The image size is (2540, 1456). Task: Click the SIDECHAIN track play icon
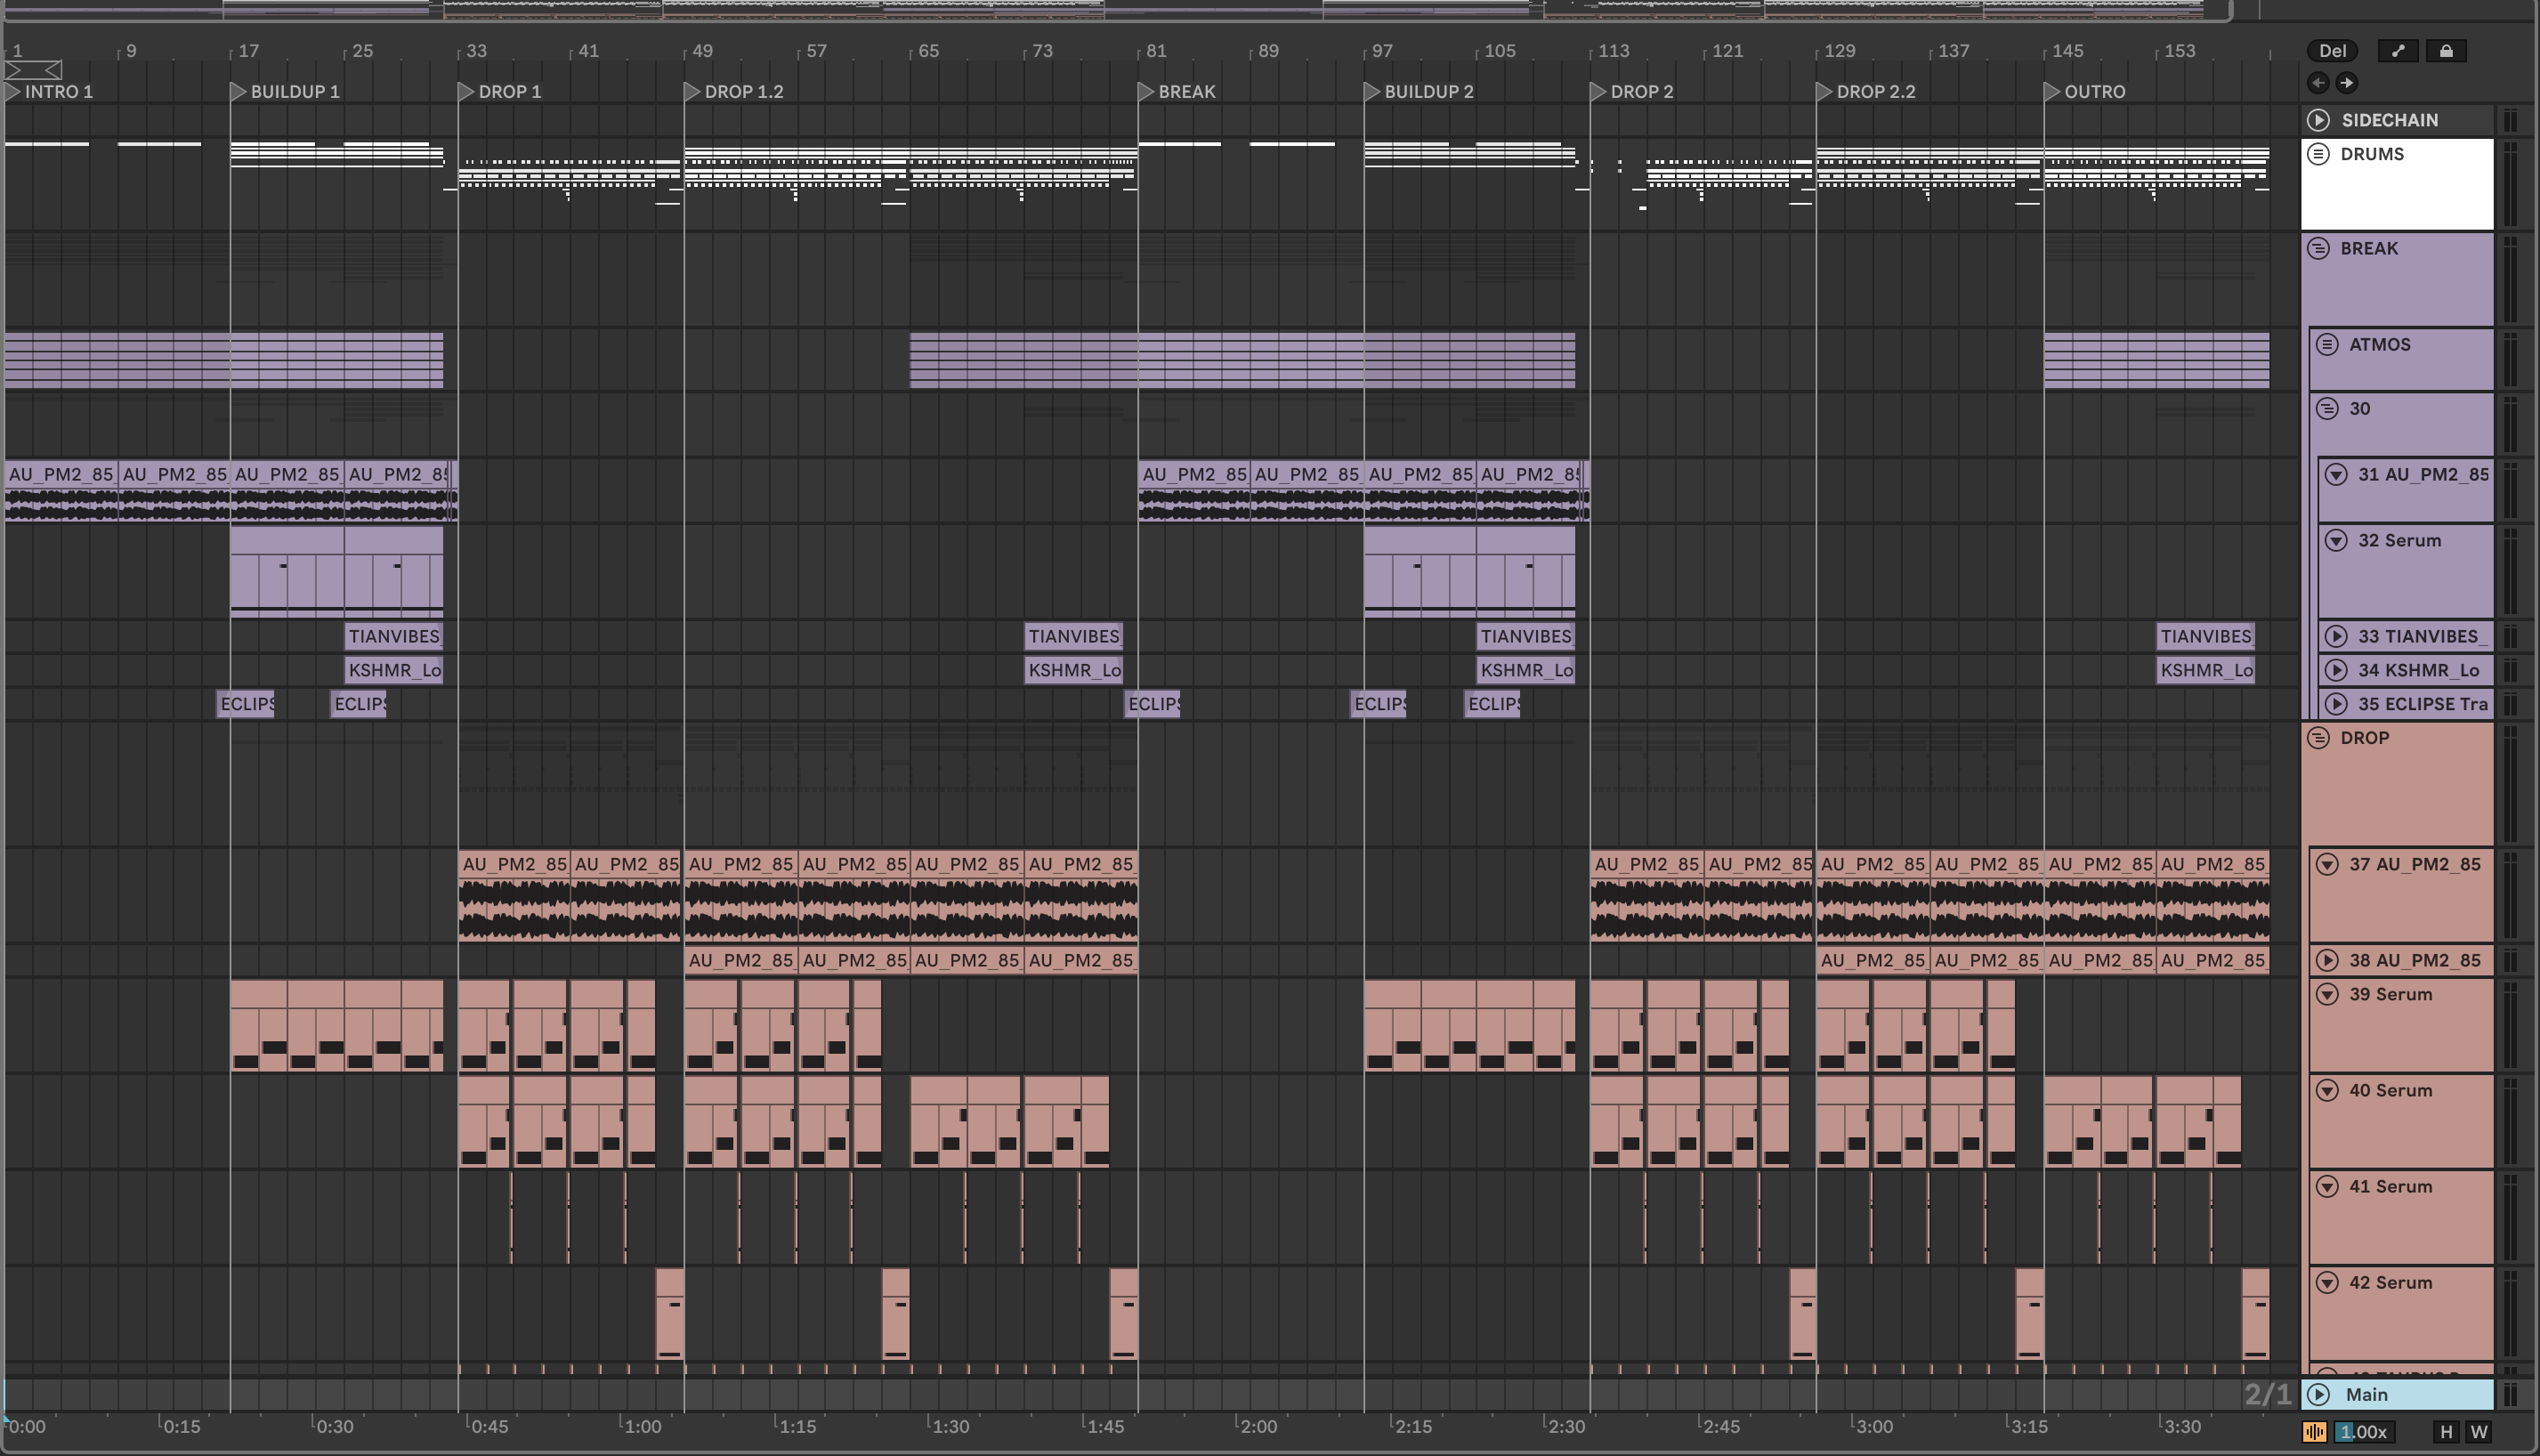2318,120
